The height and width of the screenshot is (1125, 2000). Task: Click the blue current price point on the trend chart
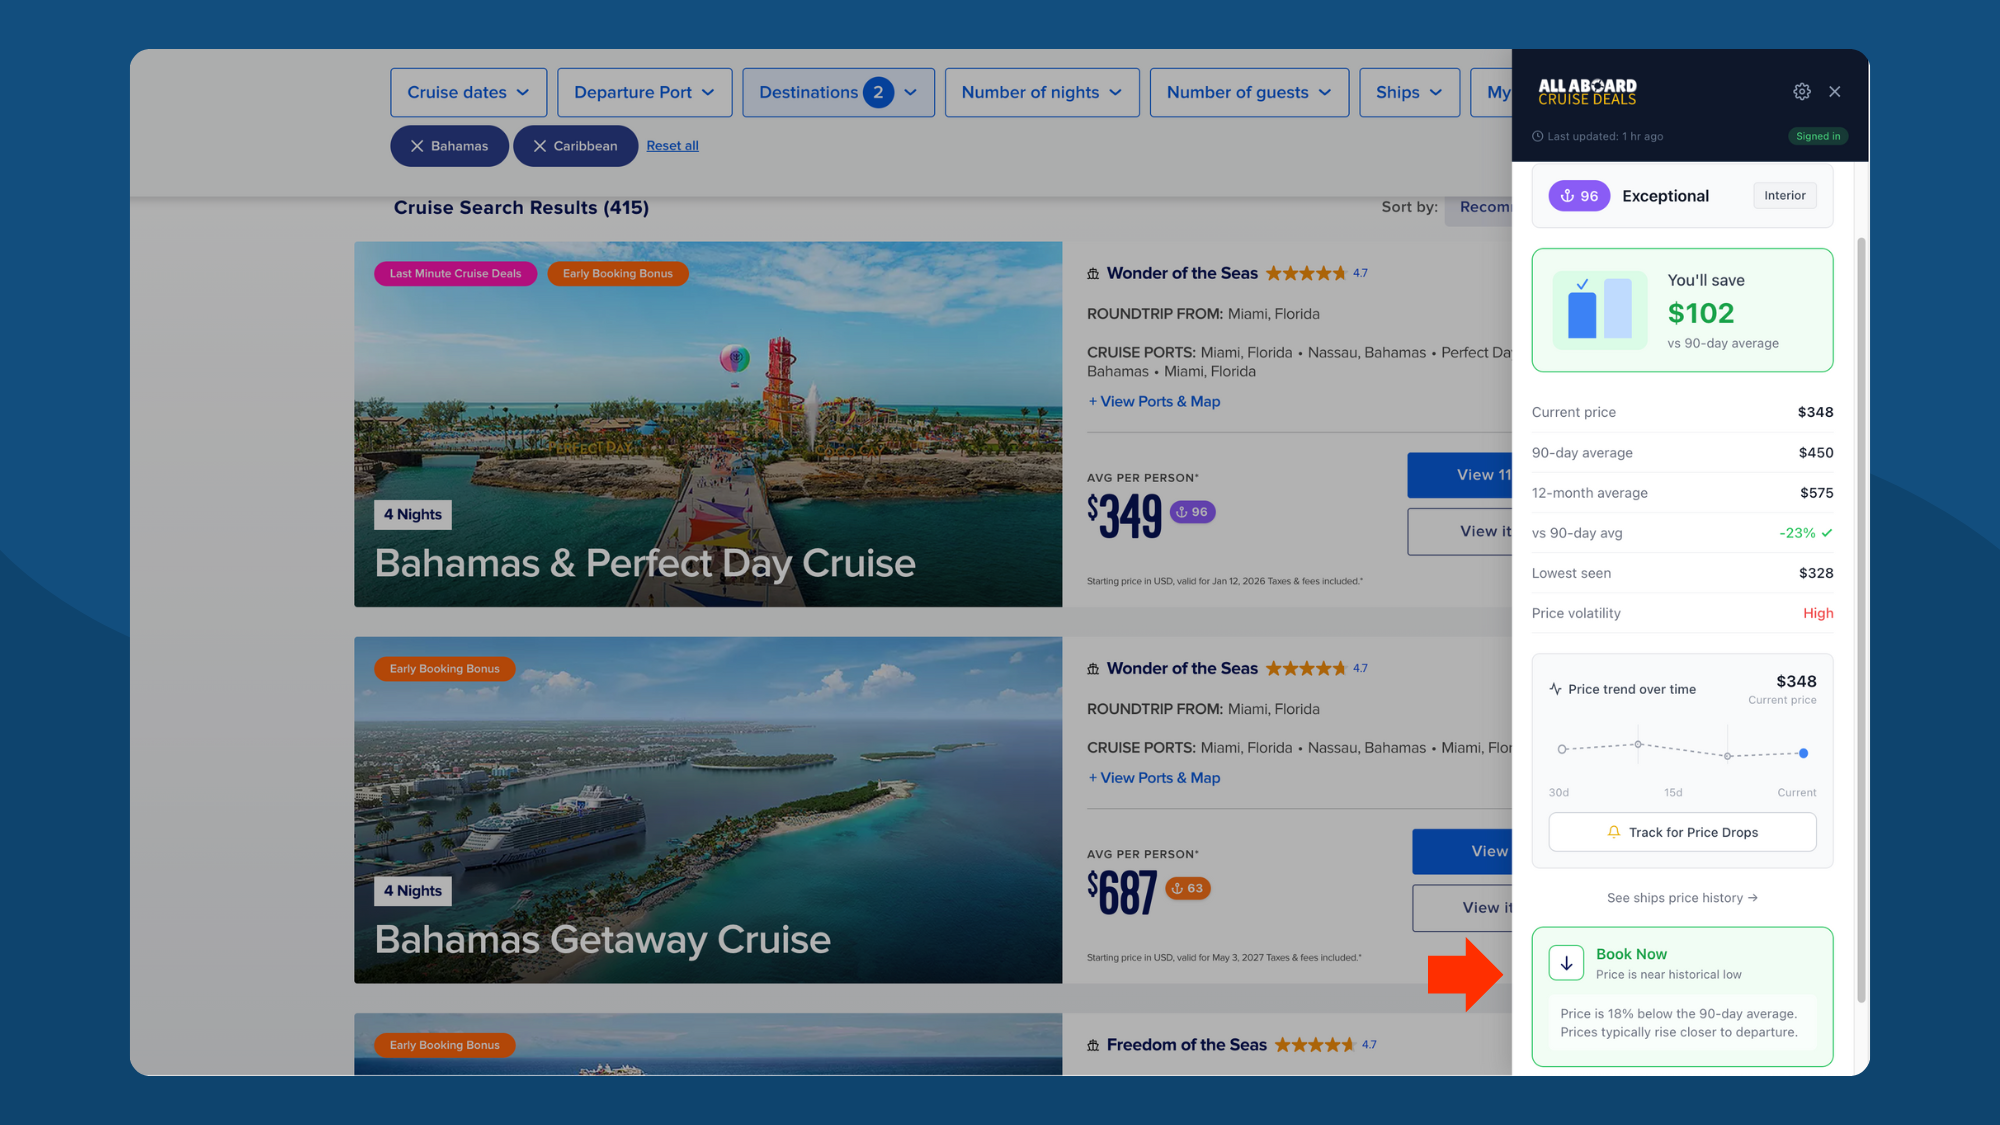click(1803, 753)
